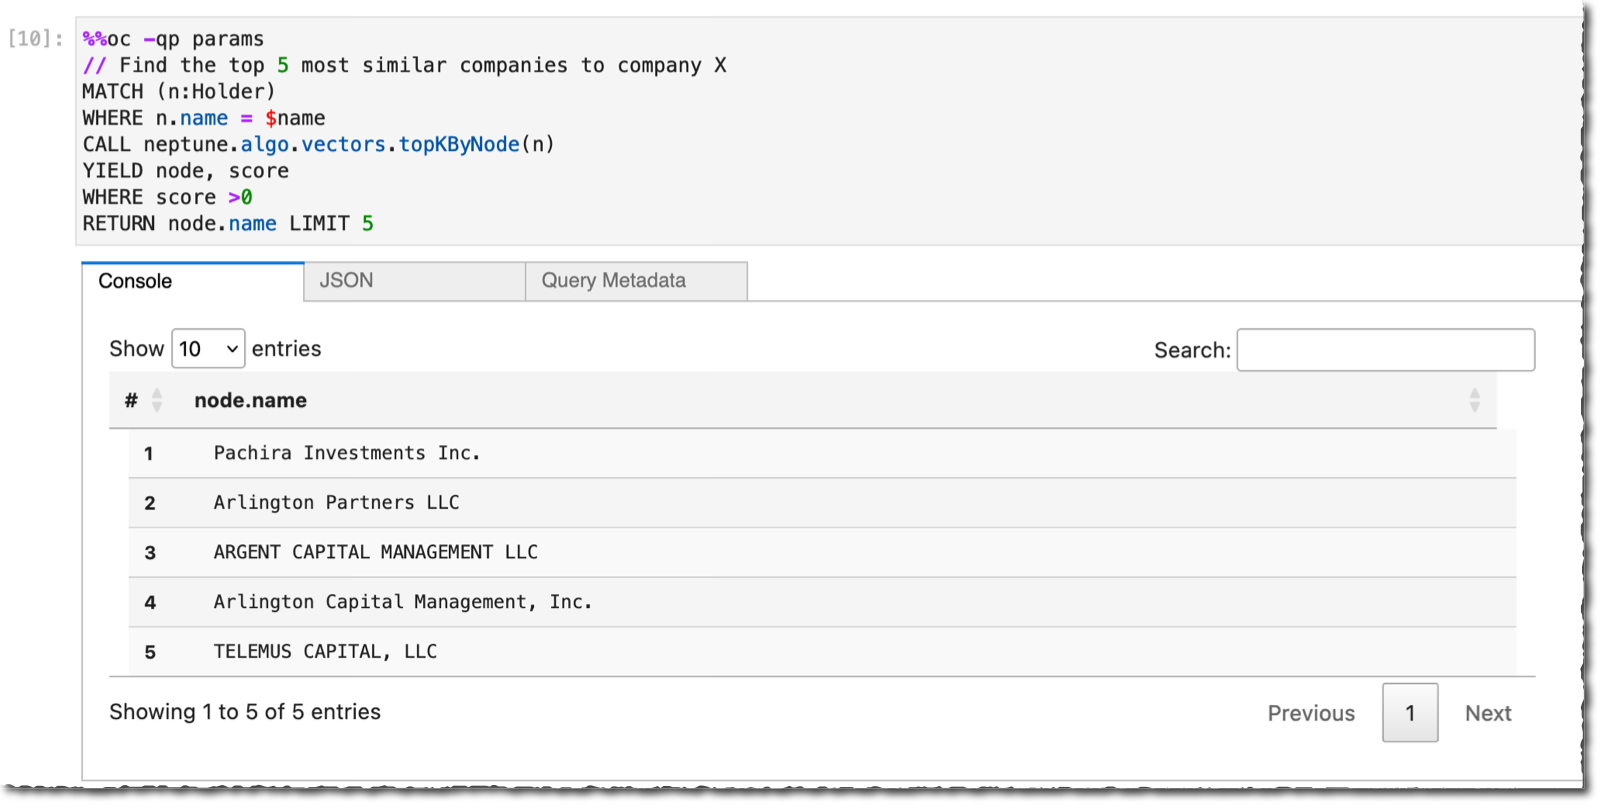Open the Show entries count dropdown
1600x804 pixels.
(x=208, y=349)
